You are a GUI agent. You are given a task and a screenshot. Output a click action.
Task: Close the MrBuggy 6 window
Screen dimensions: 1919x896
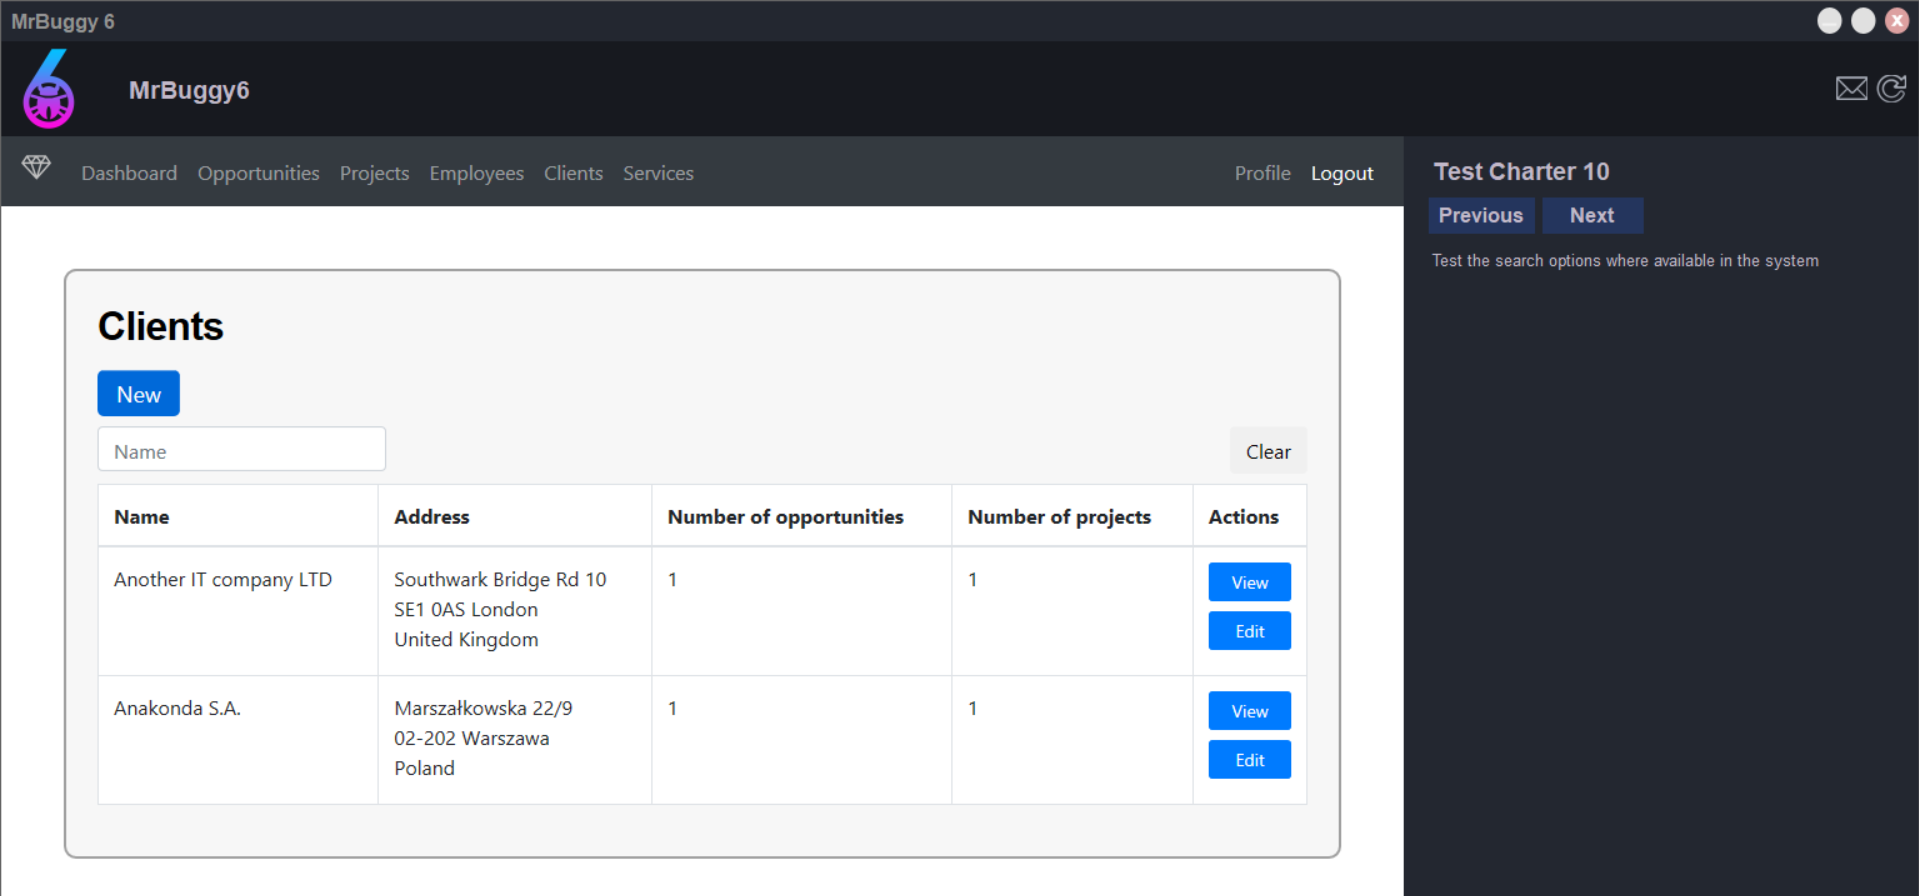coord(1897,21)
